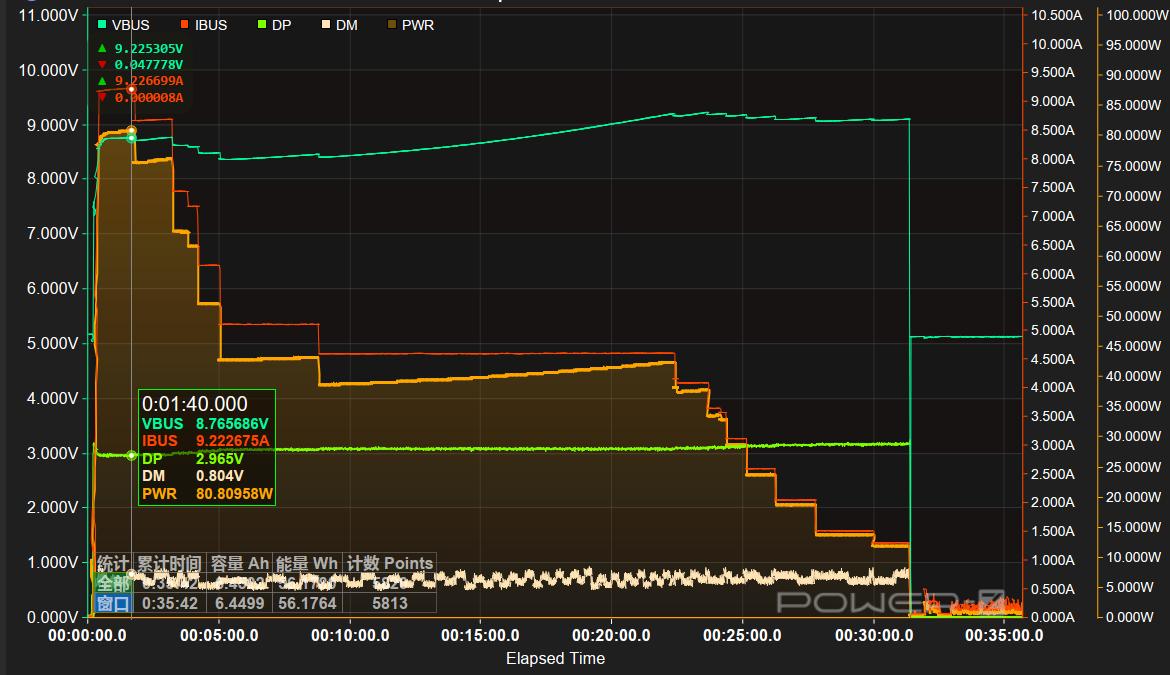Select the 全部 row in statistics table
Viewport: 1170px width, 675px height.
113,583
